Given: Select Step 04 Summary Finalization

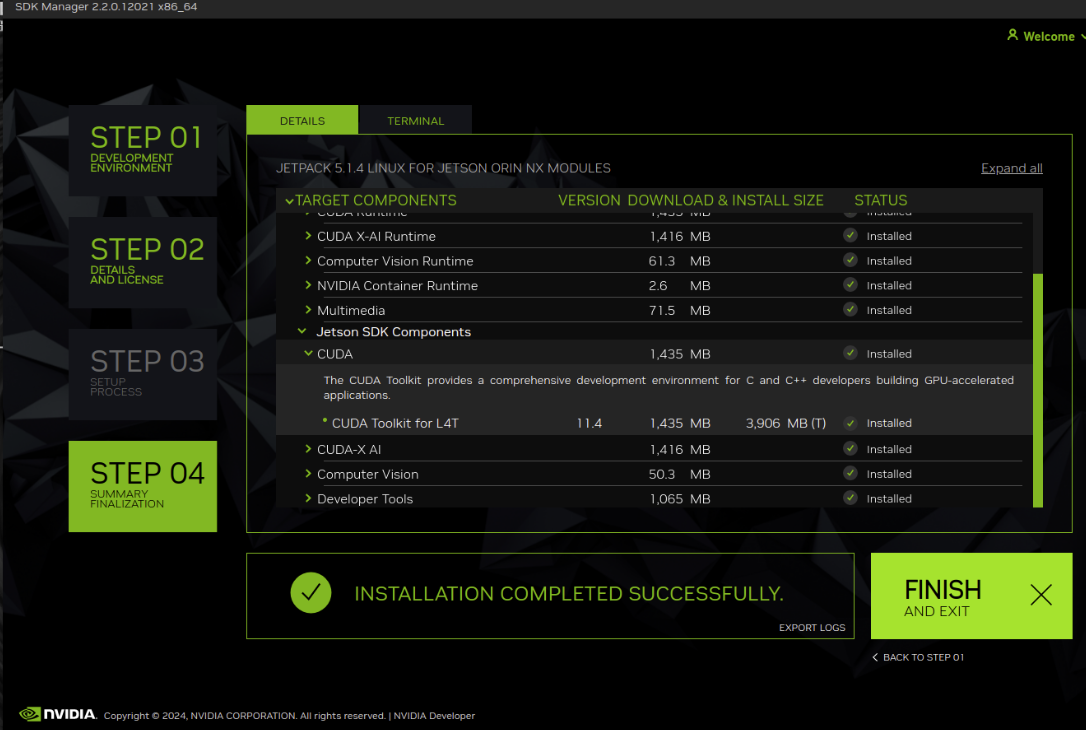Looking at the screenshot, I should tap(143, 486).
